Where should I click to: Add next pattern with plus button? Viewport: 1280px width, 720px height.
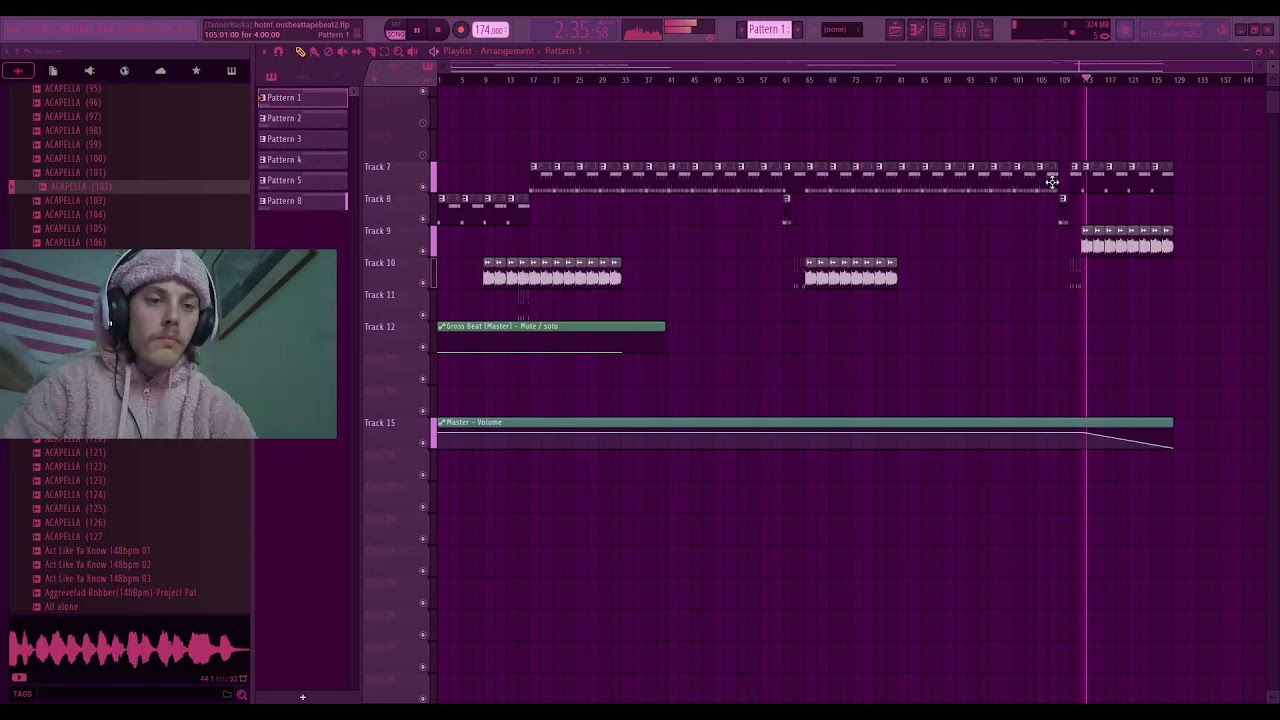pos(797,29)
